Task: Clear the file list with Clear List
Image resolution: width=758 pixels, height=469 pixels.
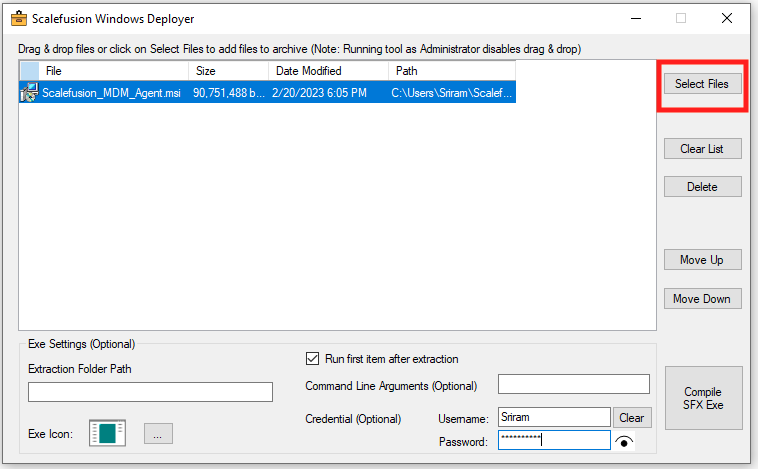Action: (x=702, y=149)
